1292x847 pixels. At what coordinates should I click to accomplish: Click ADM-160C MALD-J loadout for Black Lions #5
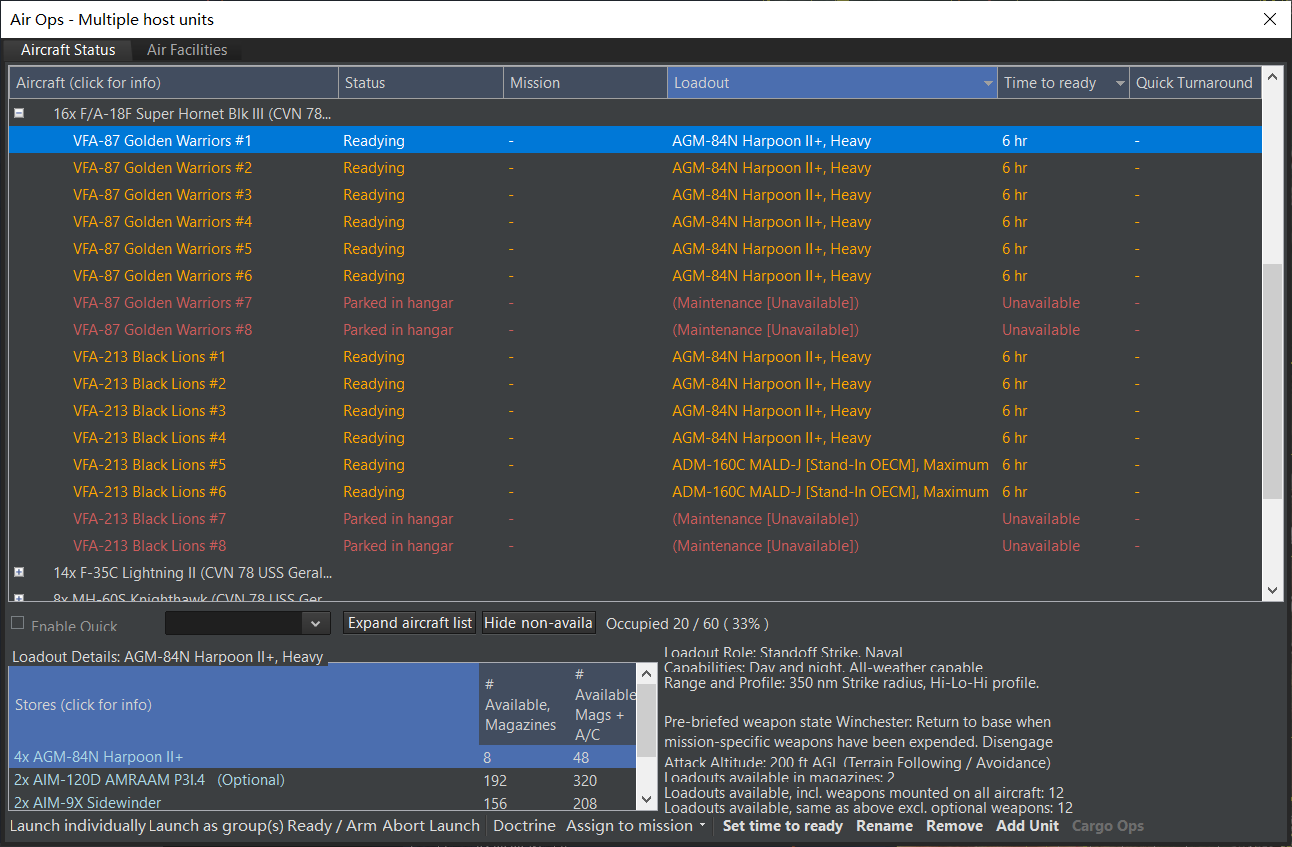coord(830,465)
